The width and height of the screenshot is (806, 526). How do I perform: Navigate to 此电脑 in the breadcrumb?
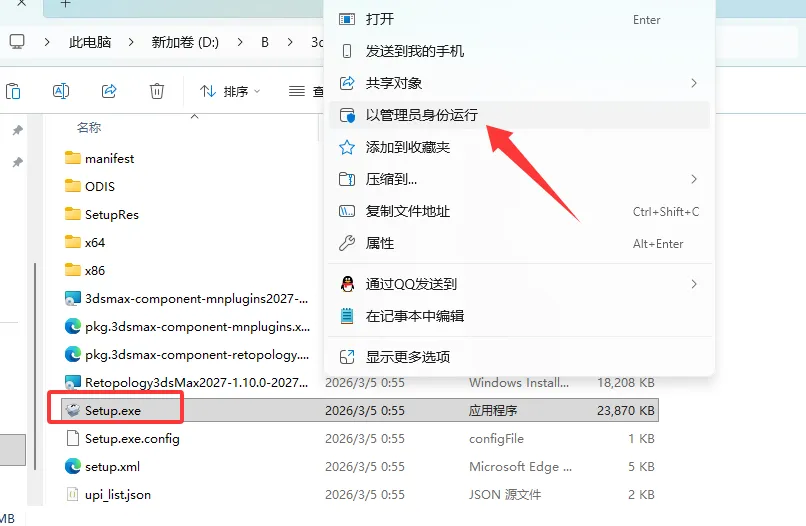click(90, 42)
